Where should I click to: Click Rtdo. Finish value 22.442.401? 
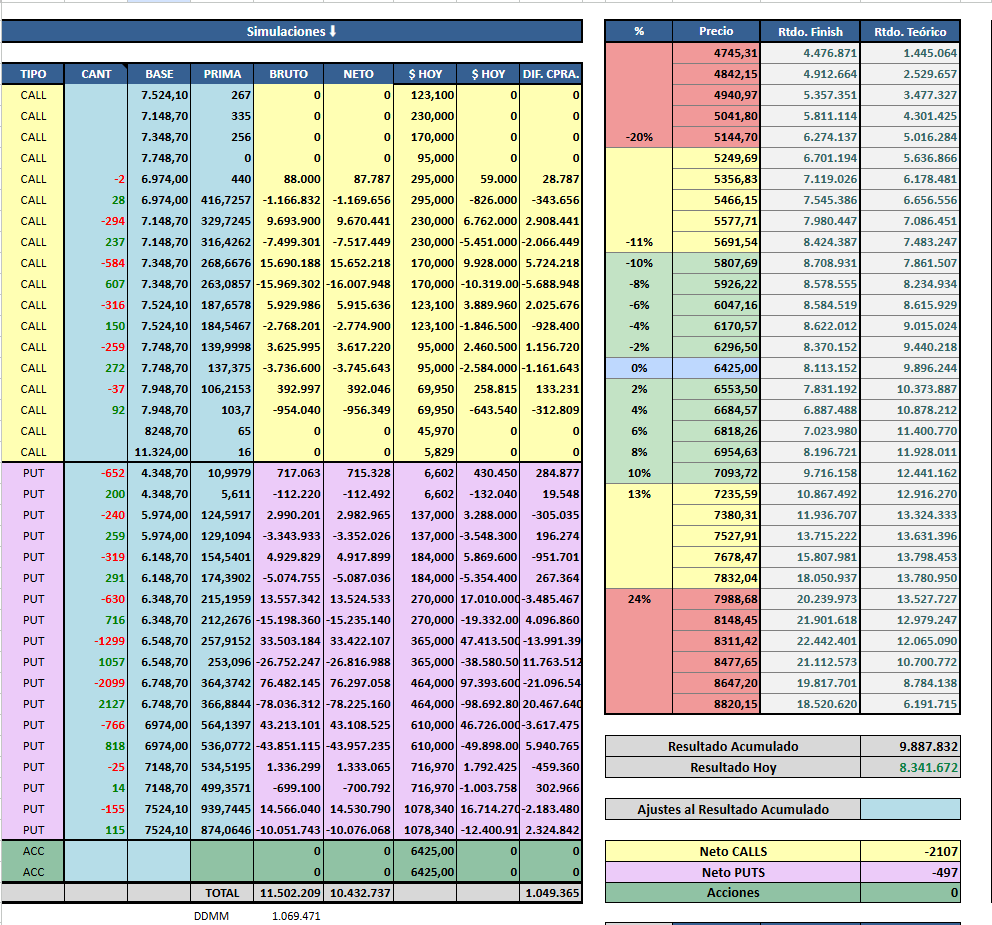click(810, 641)
